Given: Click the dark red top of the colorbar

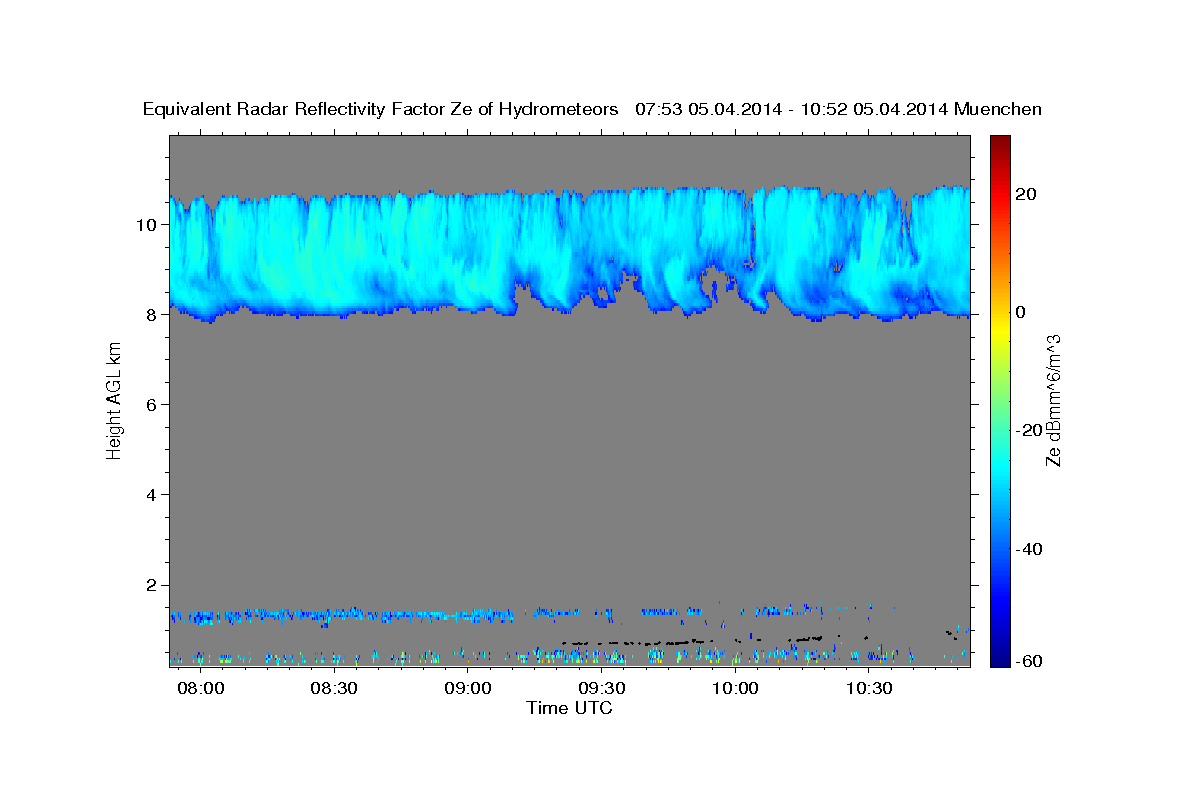Looking at the screenshot, I should (998, 143).
